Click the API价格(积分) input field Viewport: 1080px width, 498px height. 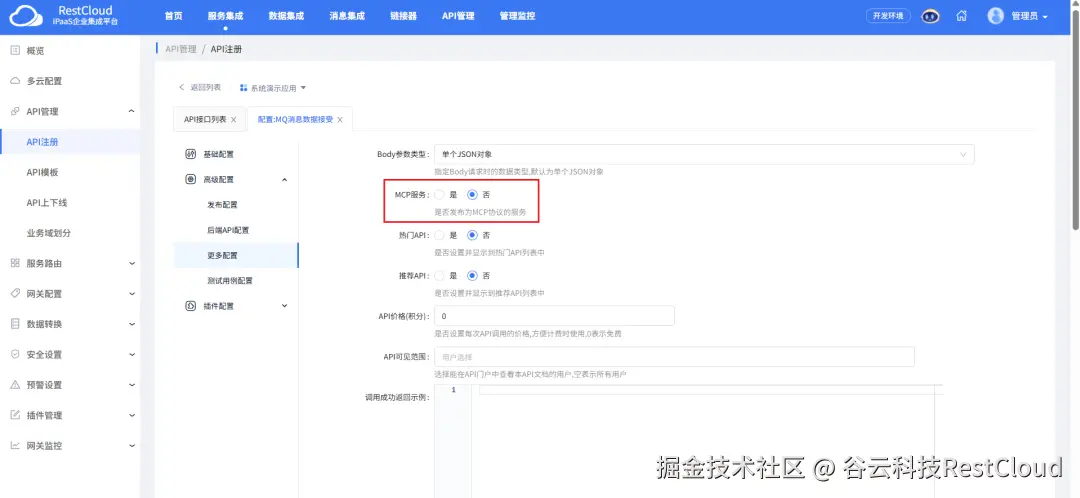[554, 316]
